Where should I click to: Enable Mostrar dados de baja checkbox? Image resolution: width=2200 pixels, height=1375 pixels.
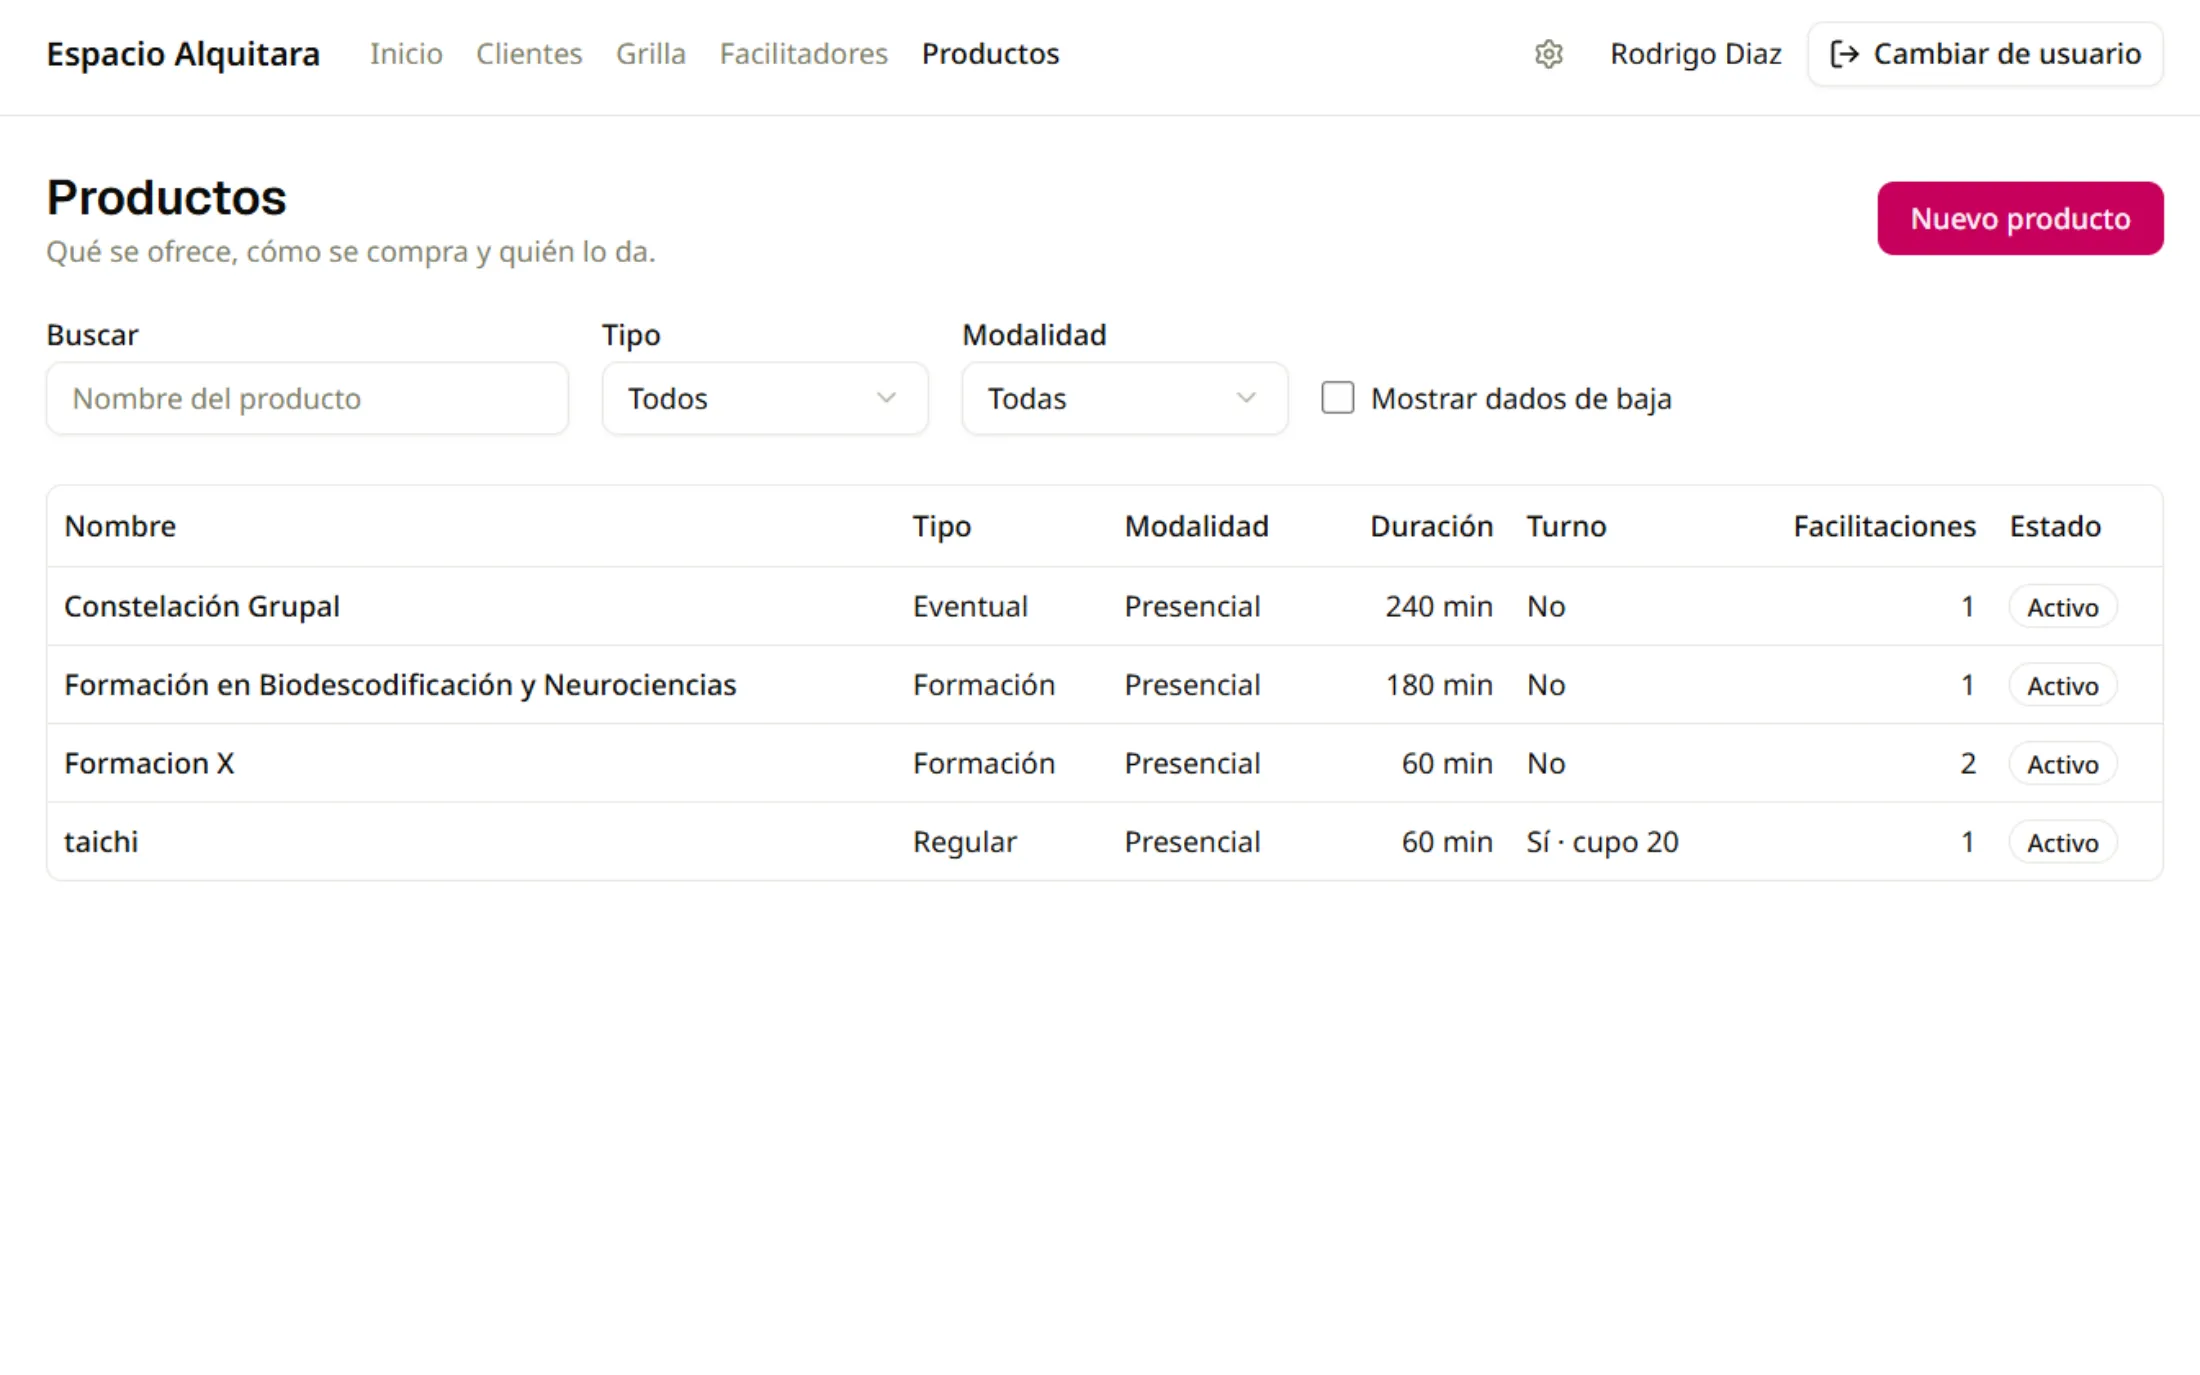pos(1337,398)
